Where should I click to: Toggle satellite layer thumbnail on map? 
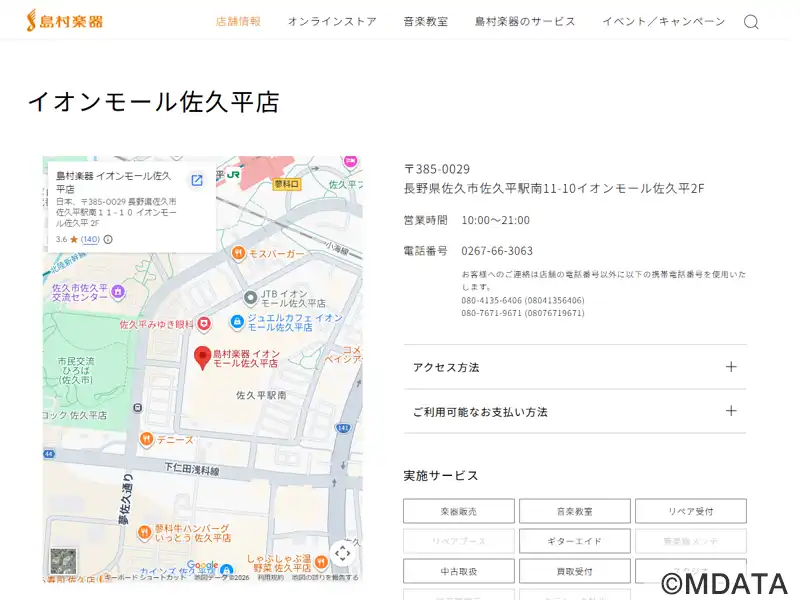coord(63,561)
